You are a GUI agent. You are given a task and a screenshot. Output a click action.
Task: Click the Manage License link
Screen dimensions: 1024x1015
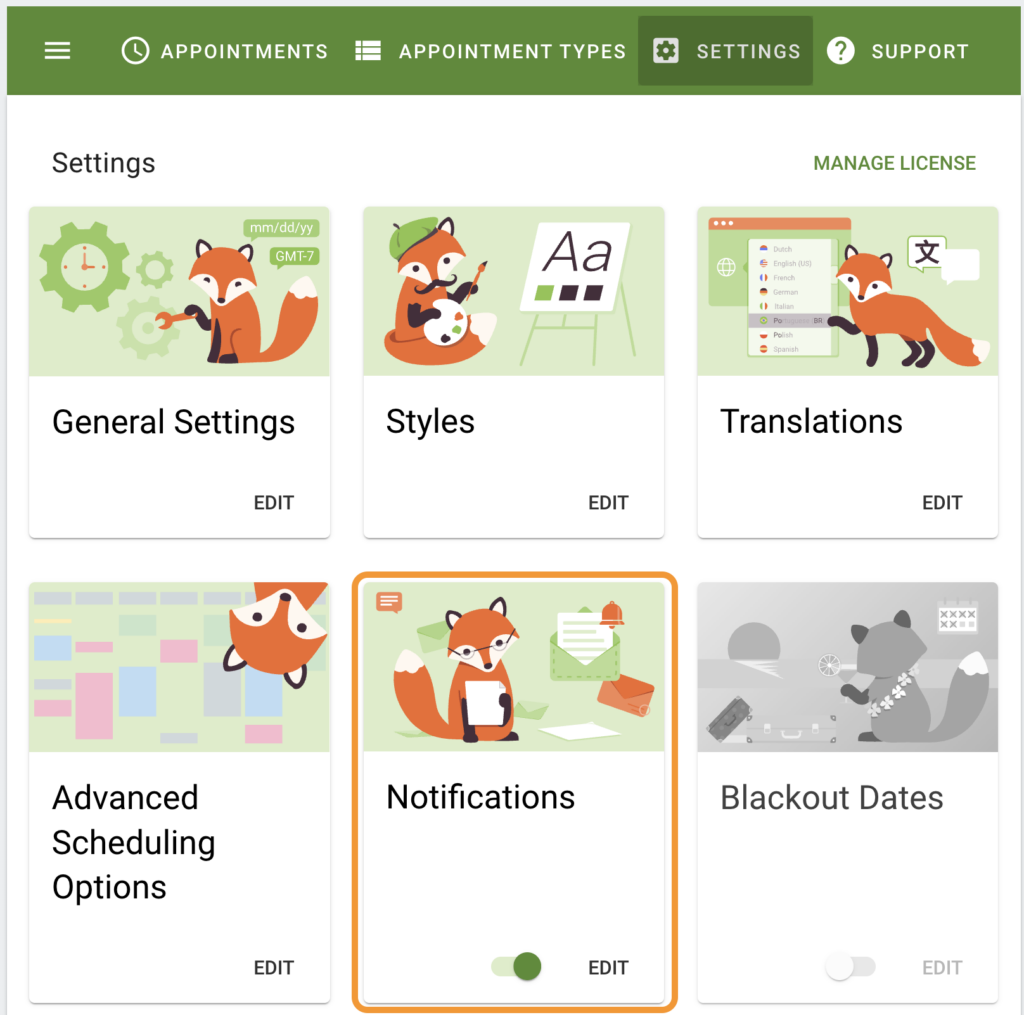coord(894,163)
